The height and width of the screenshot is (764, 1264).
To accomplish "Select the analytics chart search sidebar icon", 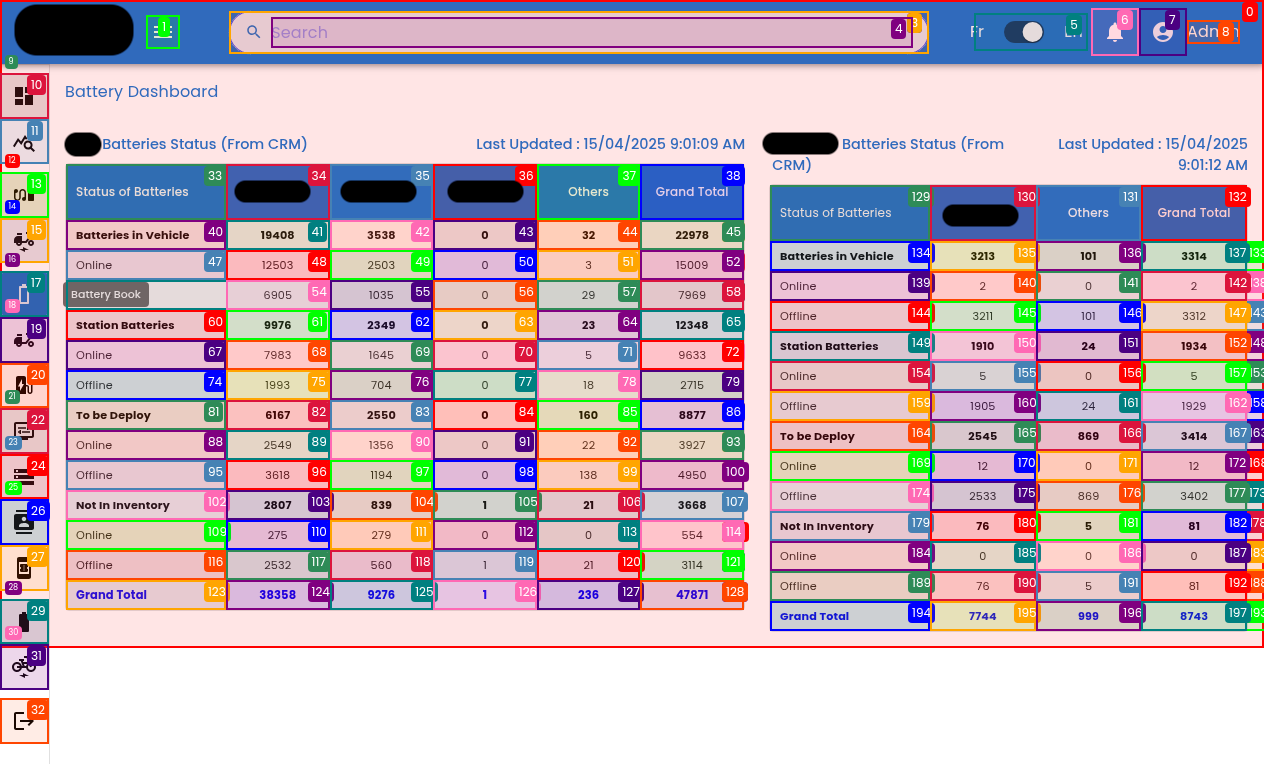I will [x=24, y=143].
